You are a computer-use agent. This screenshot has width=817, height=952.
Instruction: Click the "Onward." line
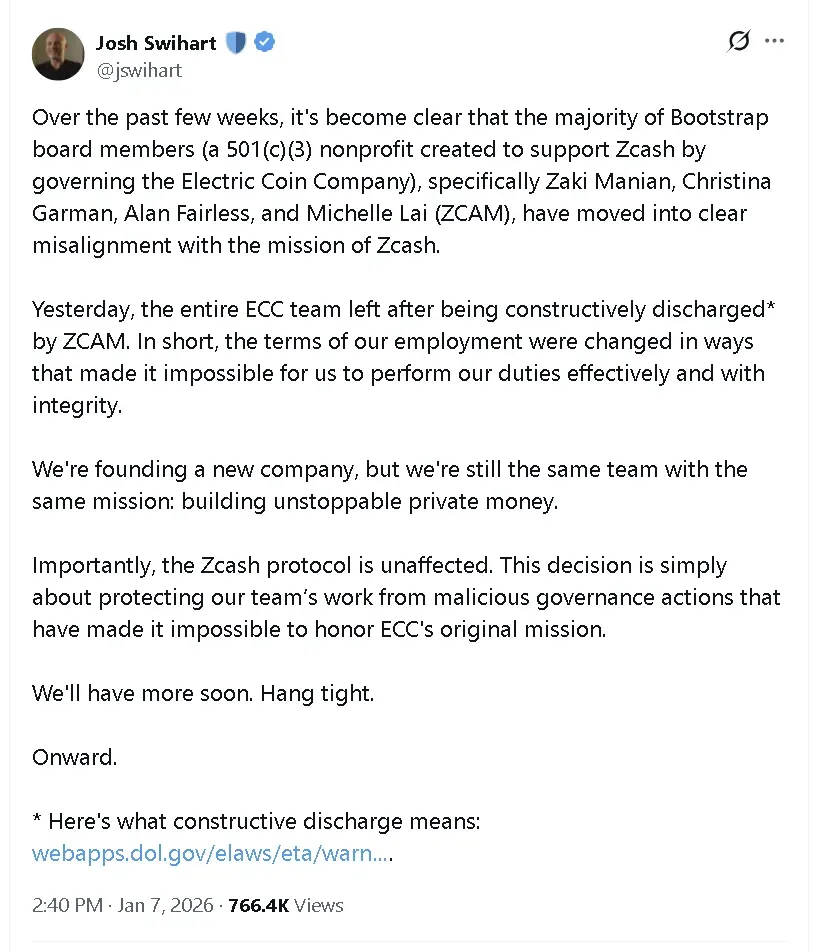[75, 757]
